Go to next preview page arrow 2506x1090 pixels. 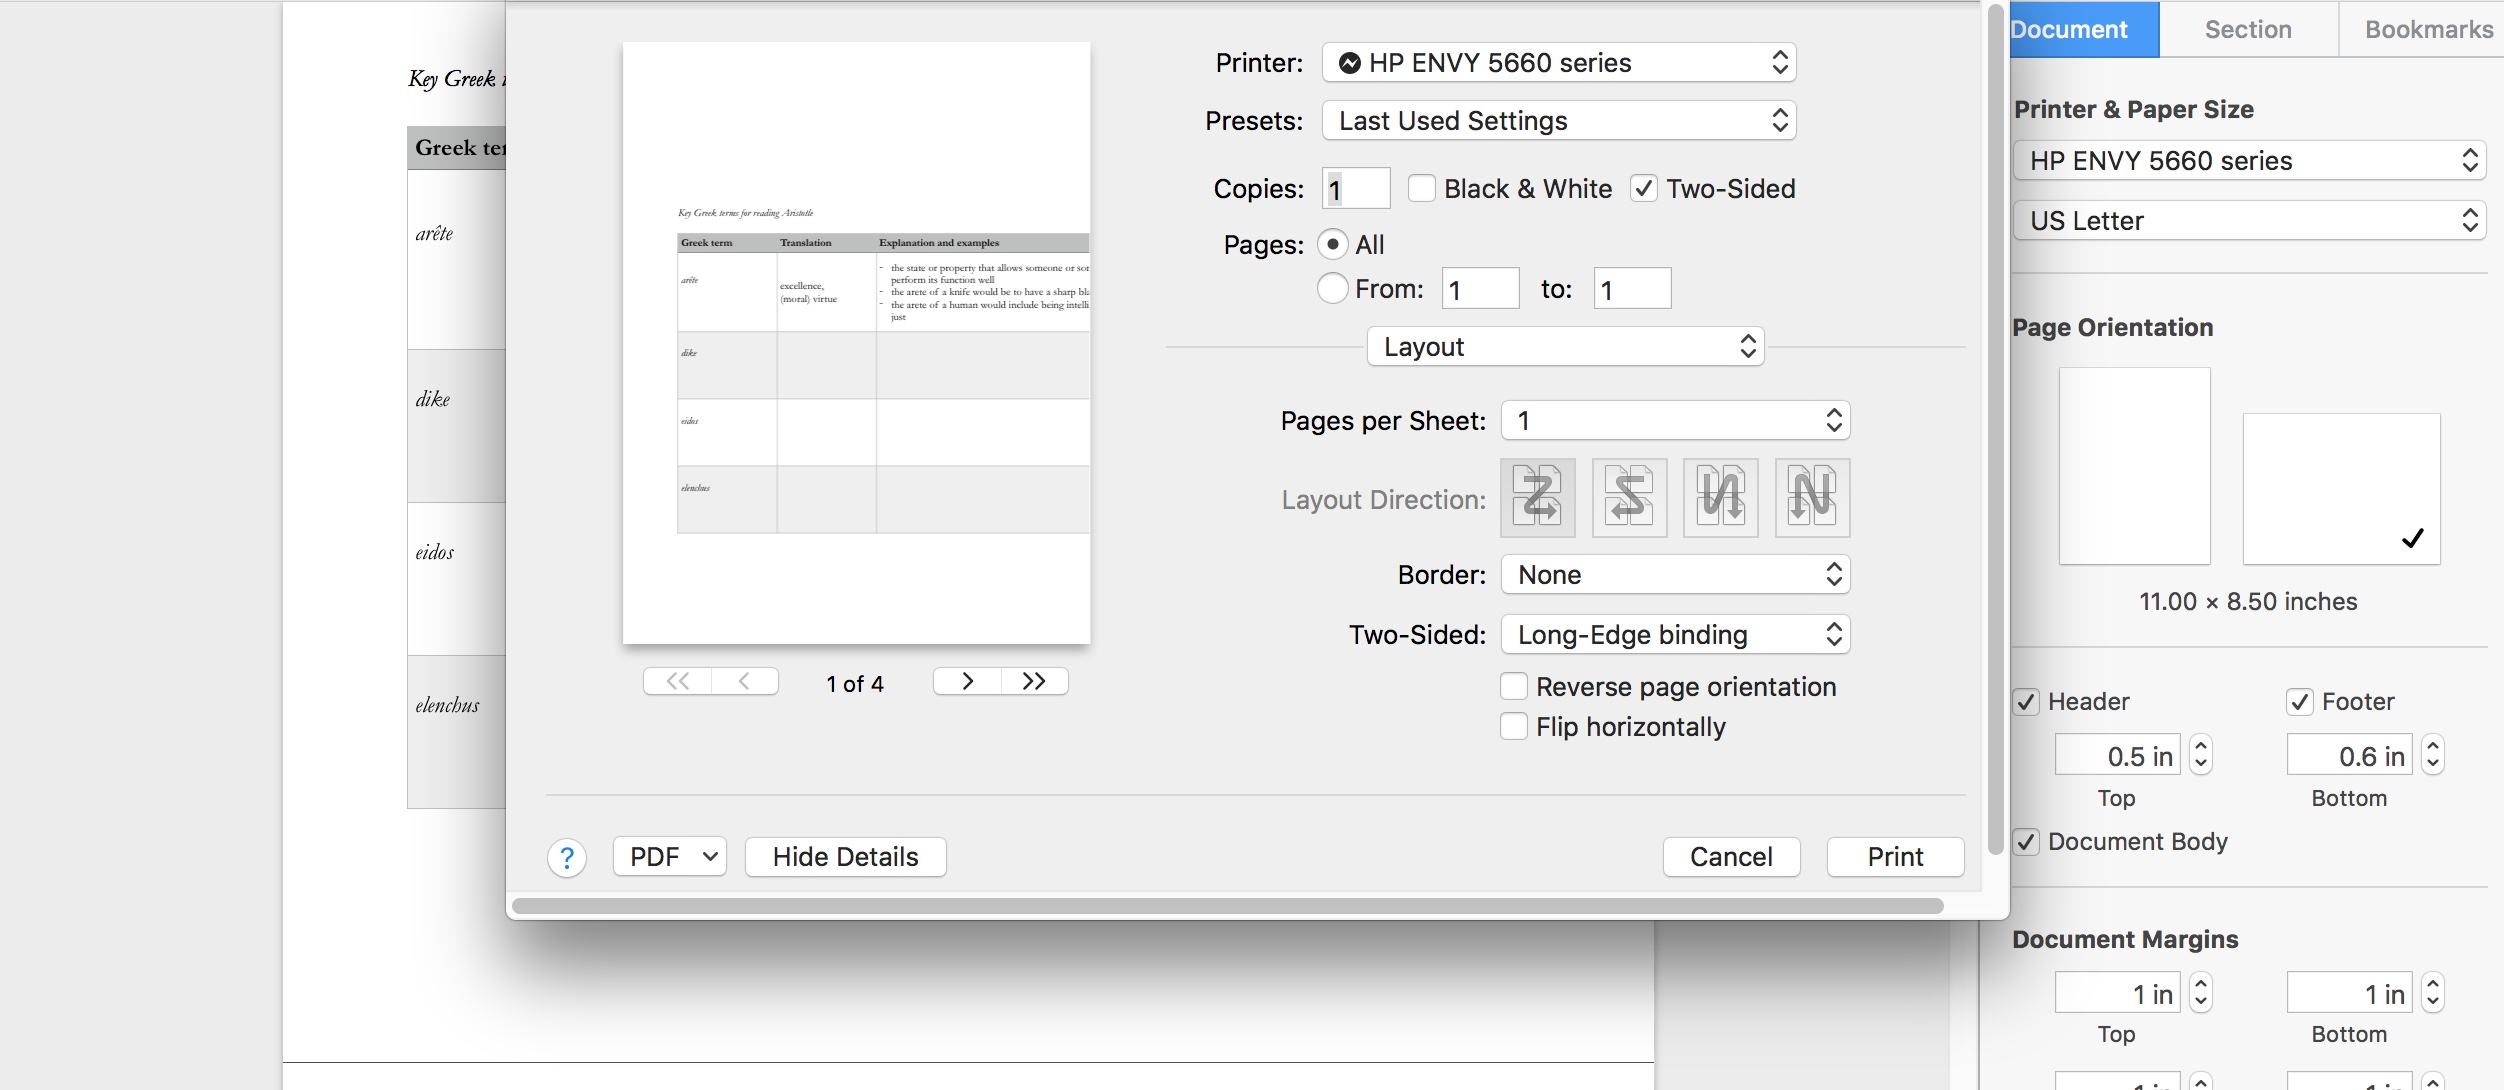pos(967,681)
